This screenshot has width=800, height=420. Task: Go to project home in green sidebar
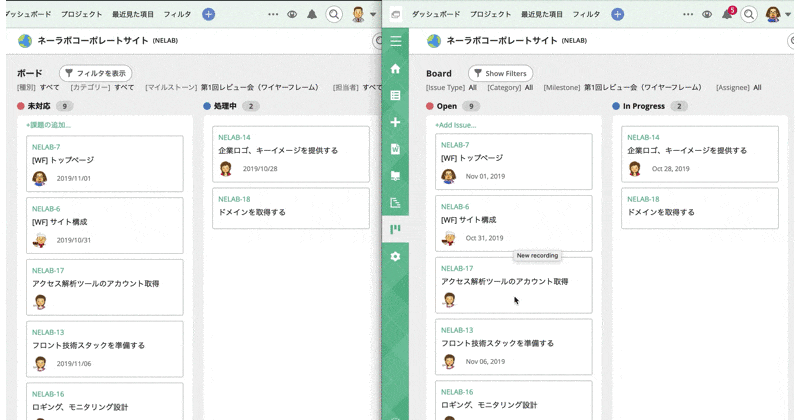[x=396, y=69]
